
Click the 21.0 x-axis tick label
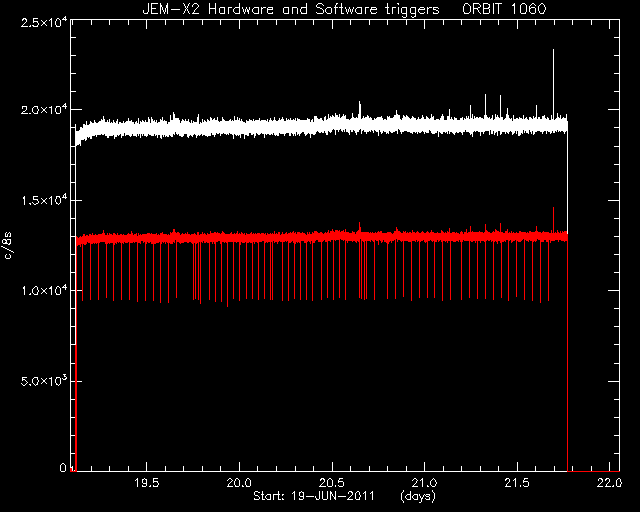click(424, 483)
